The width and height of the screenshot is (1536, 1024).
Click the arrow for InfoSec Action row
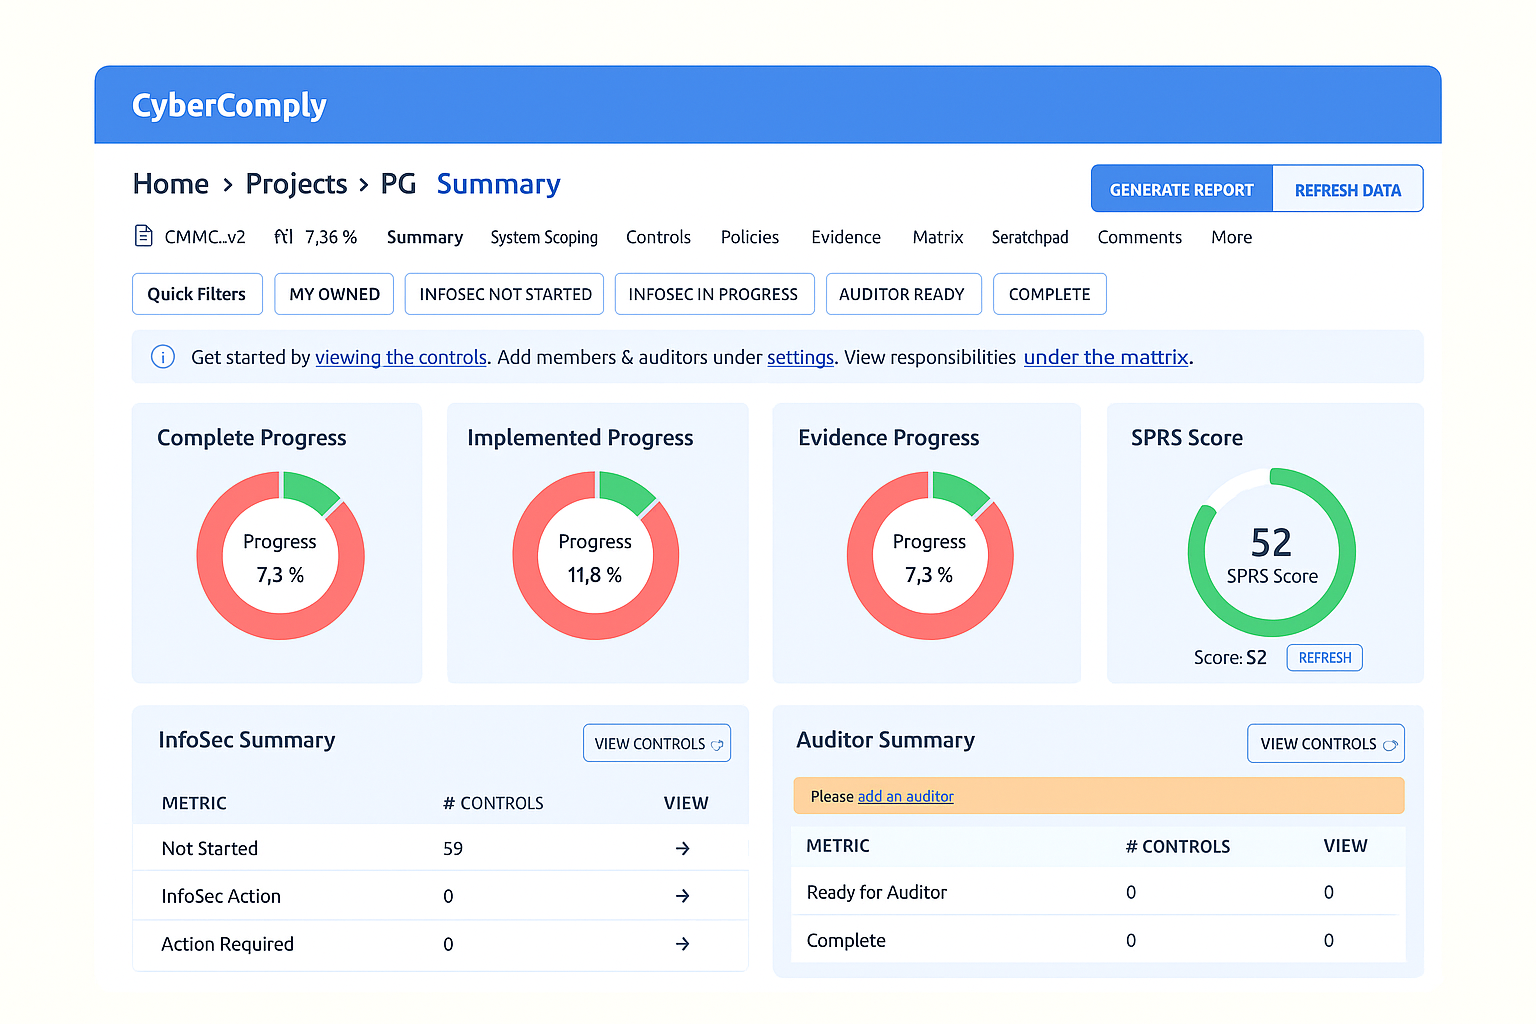click(x=682, y=896)
